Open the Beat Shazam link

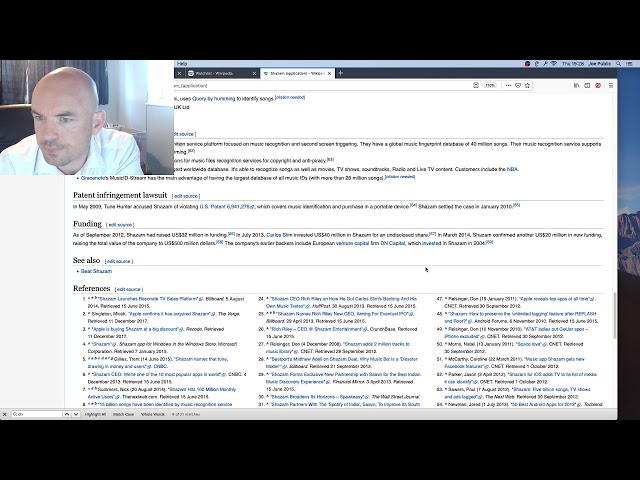(x=96, y=271)
